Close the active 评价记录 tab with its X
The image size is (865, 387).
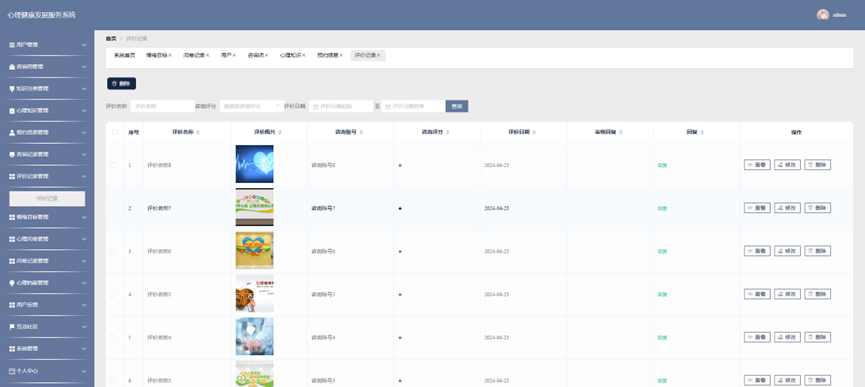click(x=379, y=56)
